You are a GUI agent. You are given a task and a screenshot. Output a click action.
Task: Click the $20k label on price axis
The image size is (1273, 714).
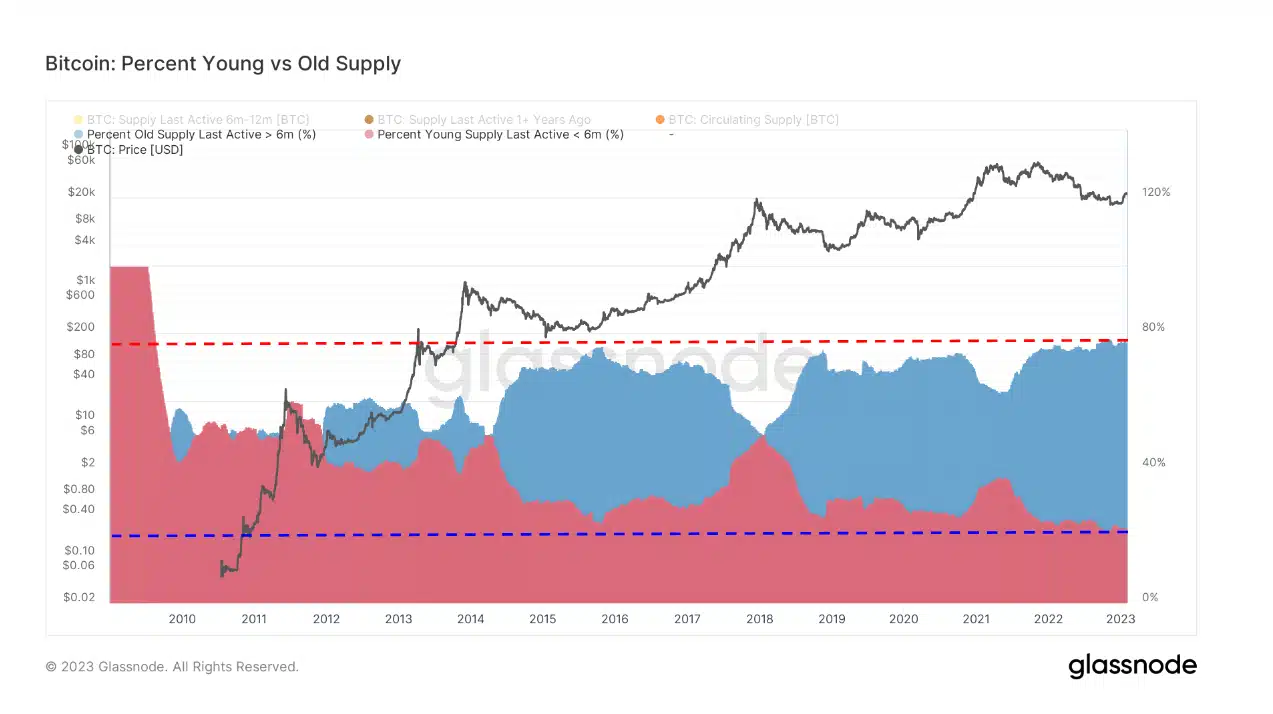[x=80, y=192]
